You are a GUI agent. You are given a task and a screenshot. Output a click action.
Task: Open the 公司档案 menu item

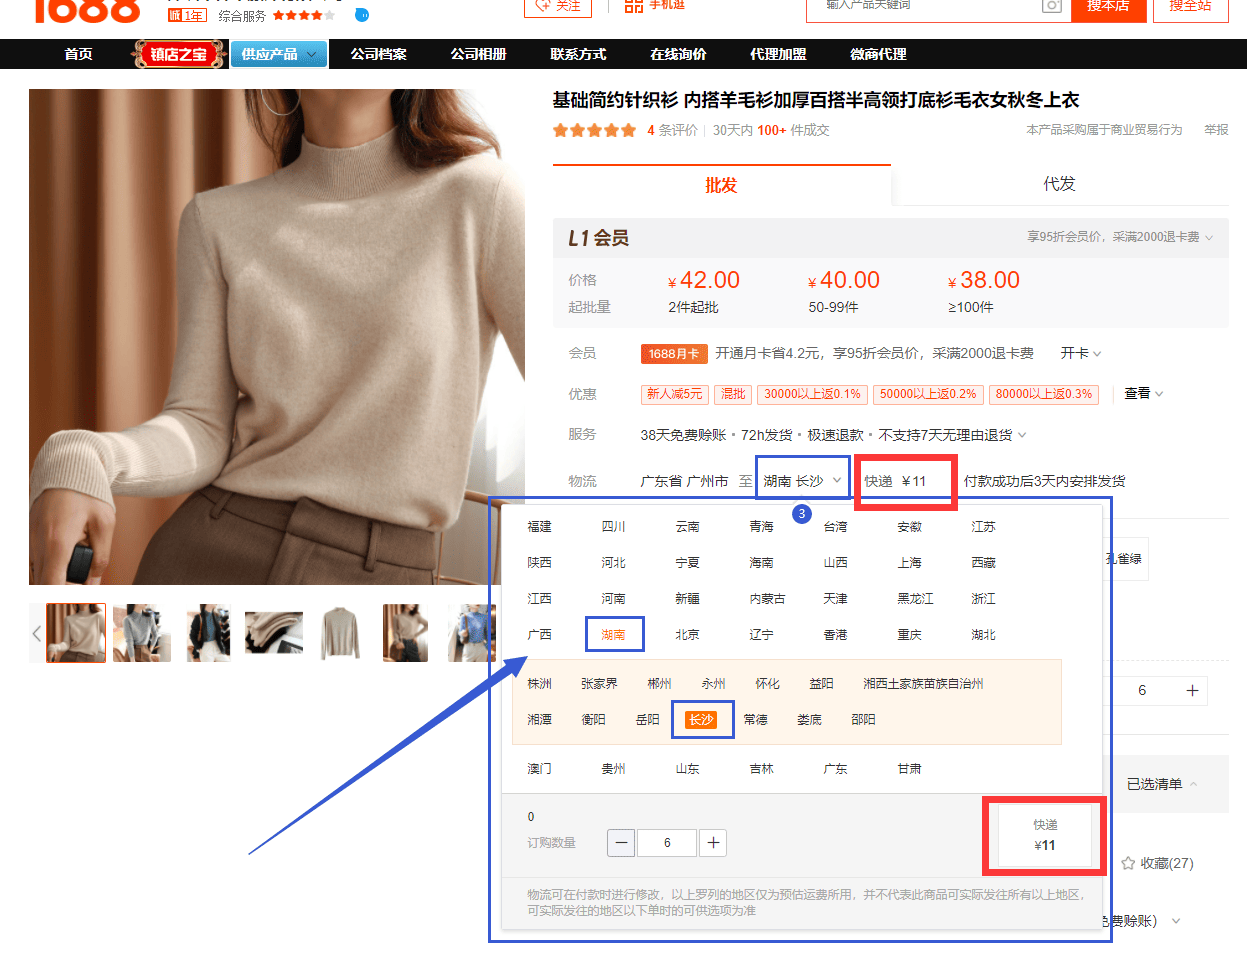coord(378,54)
